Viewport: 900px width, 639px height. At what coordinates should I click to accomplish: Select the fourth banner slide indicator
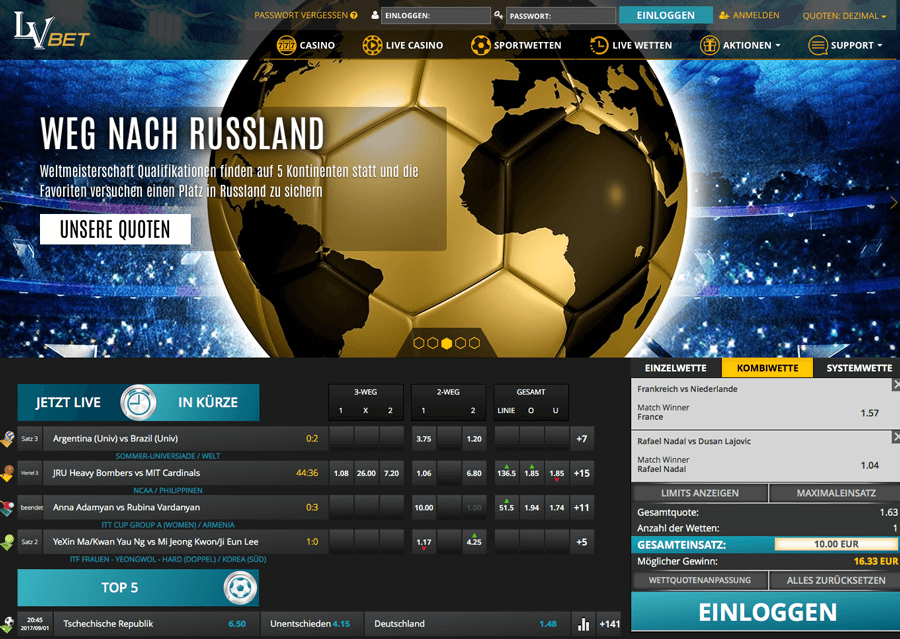[x=460, y=343]
